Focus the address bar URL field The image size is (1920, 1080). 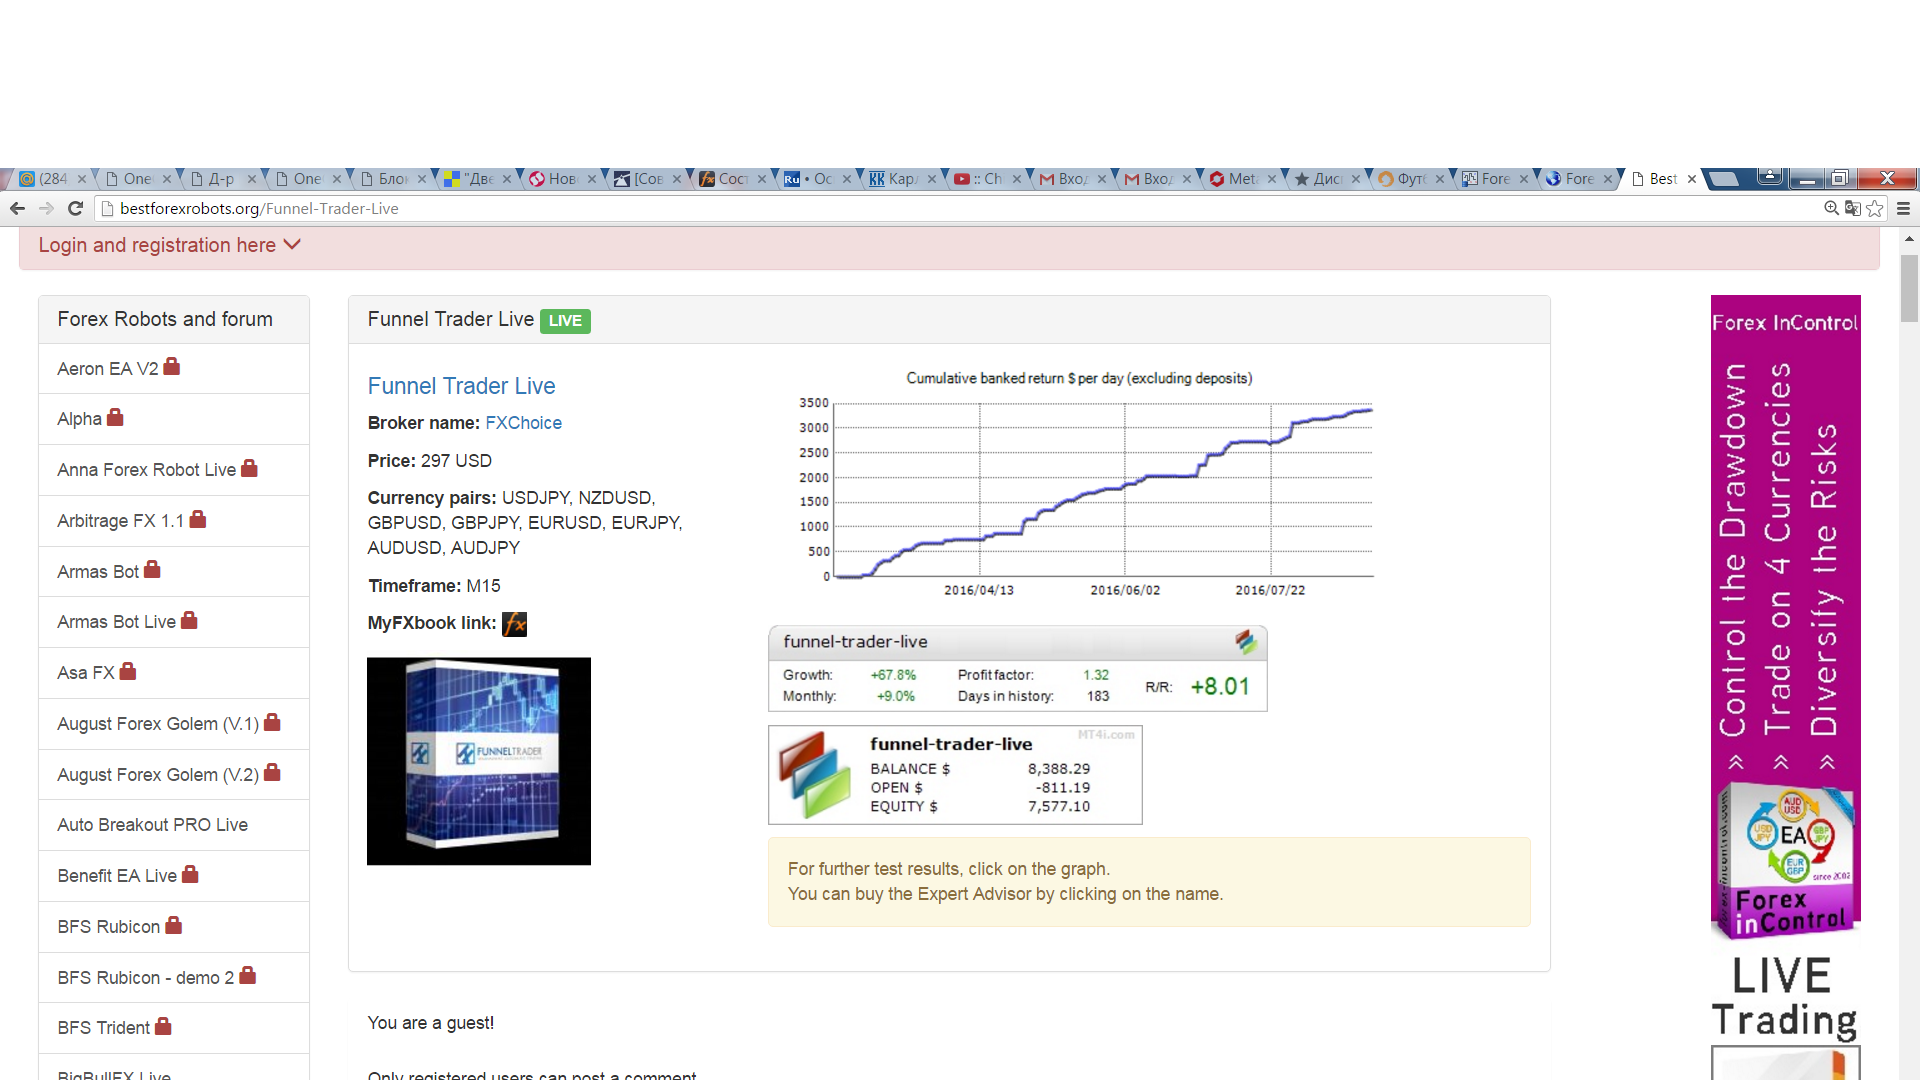[960, 208]
